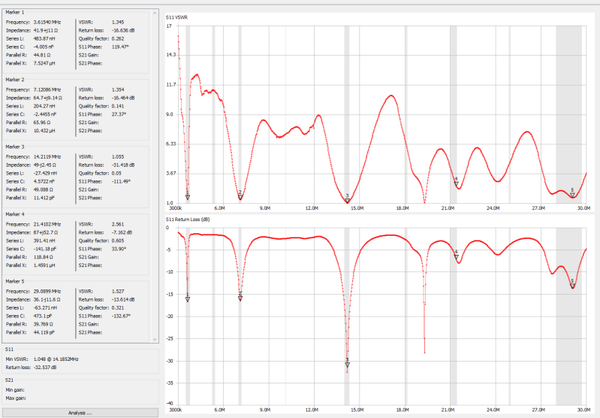Click marker 5 on Return Loss chart
This screenshot has height=418, width=600.
[572, 285]
